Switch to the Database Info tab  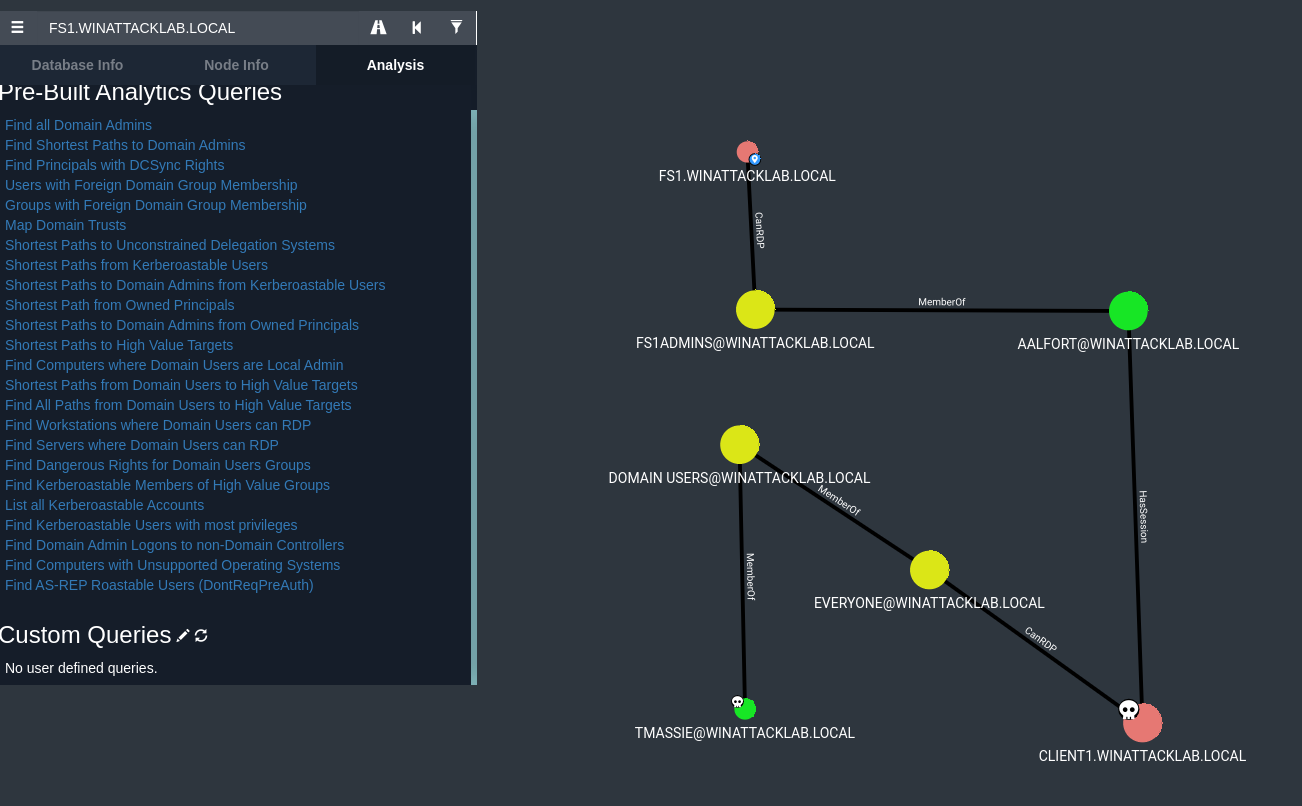[x=77, y=65]
